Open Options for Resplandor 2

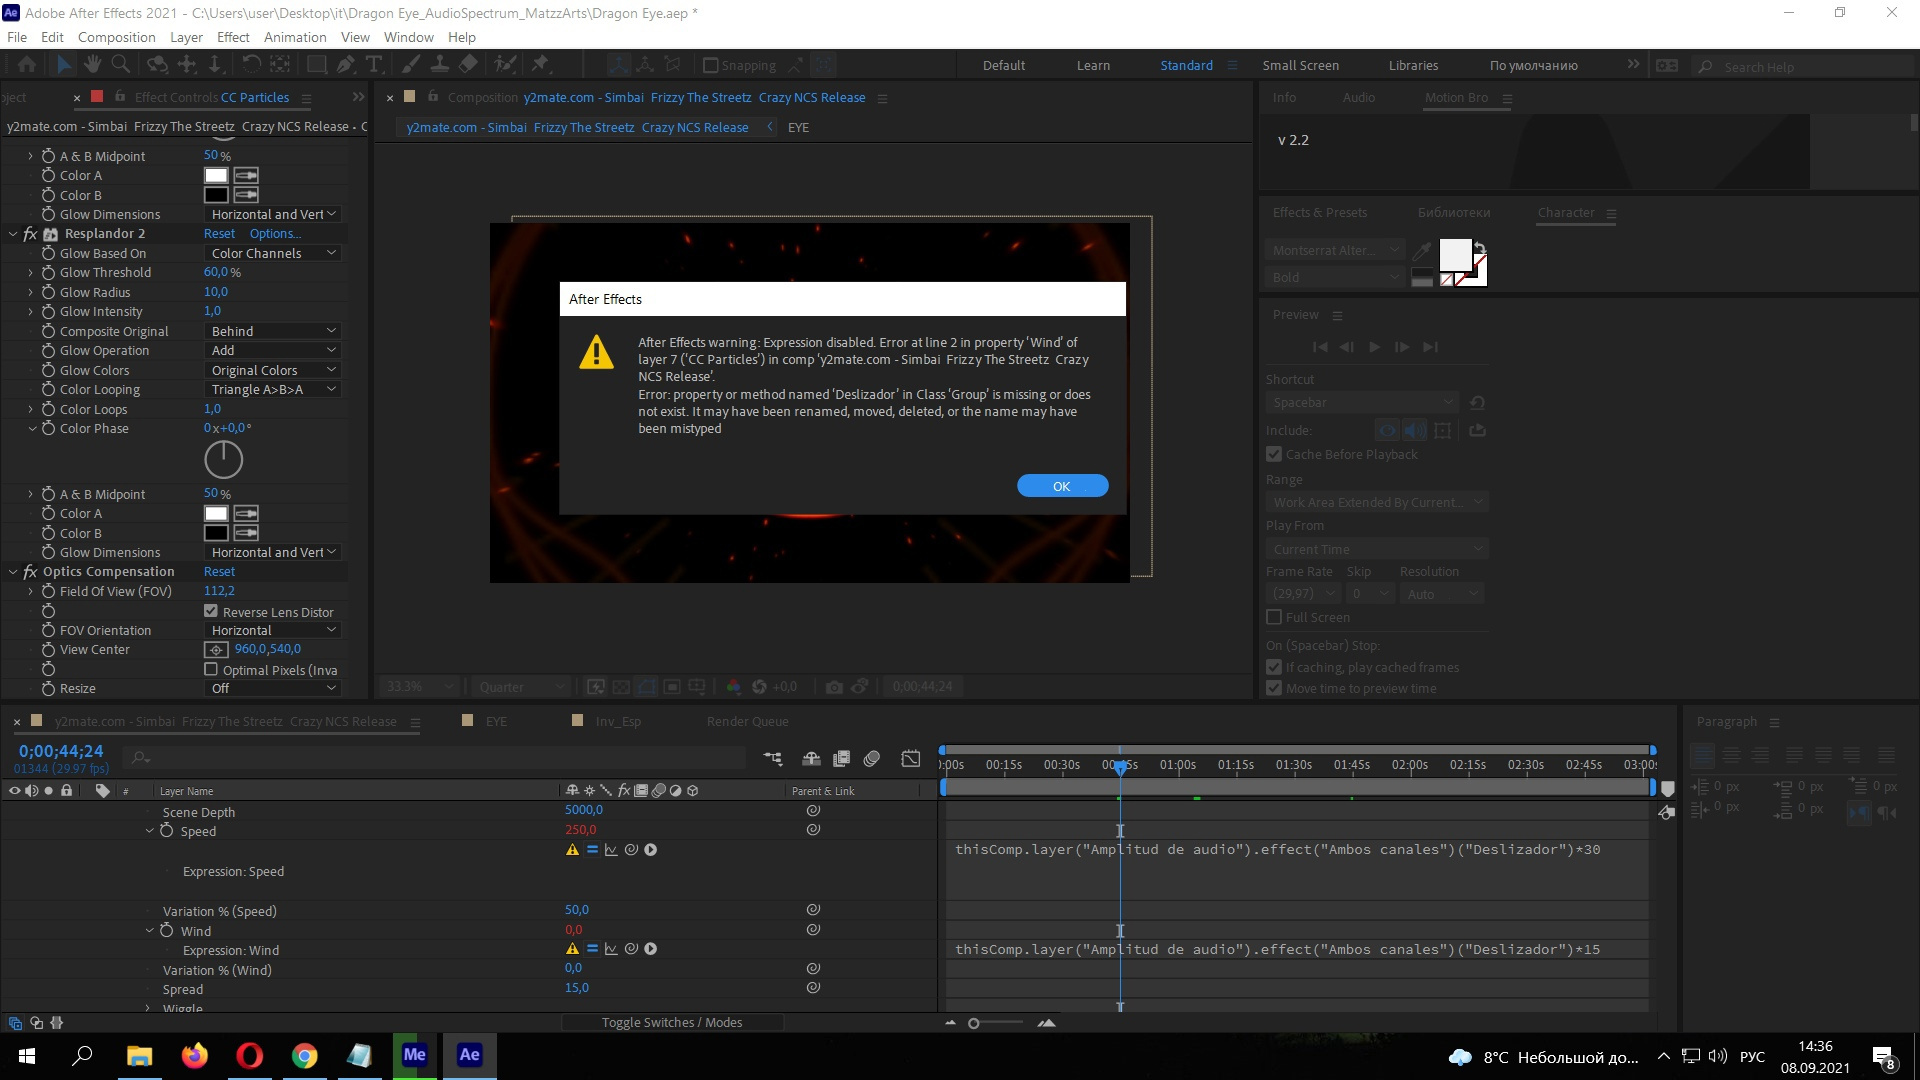pyautogui.click(x=275, y=234)
